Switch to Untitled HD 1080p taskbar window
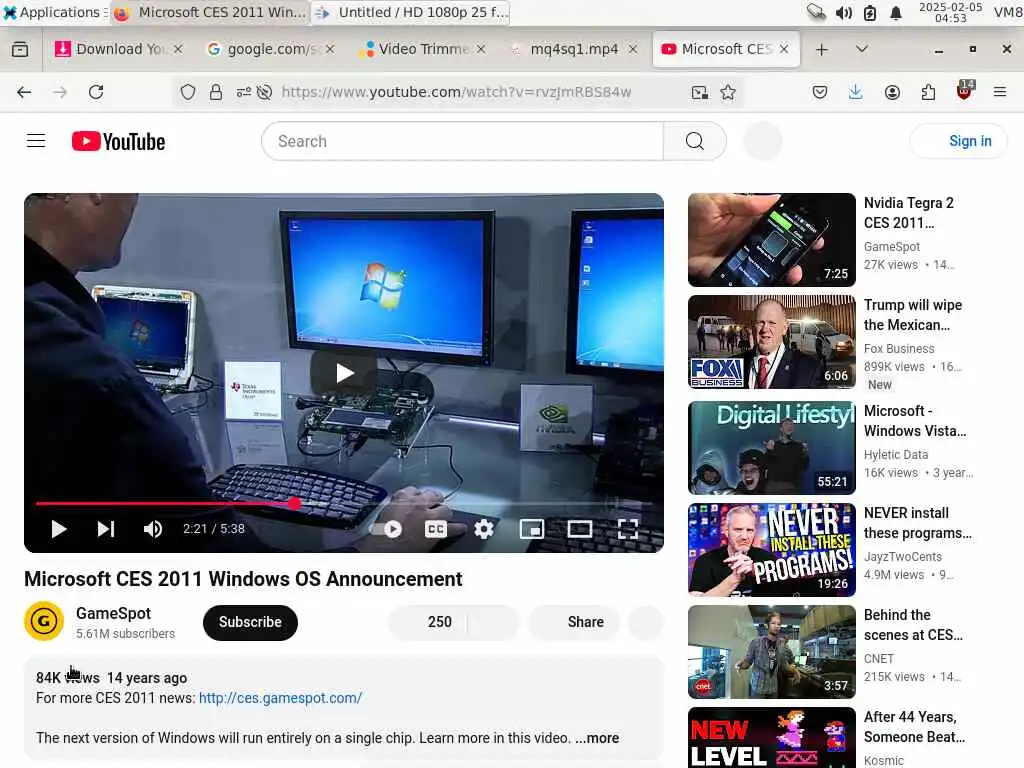The image size is (1024, 768). 411,12
